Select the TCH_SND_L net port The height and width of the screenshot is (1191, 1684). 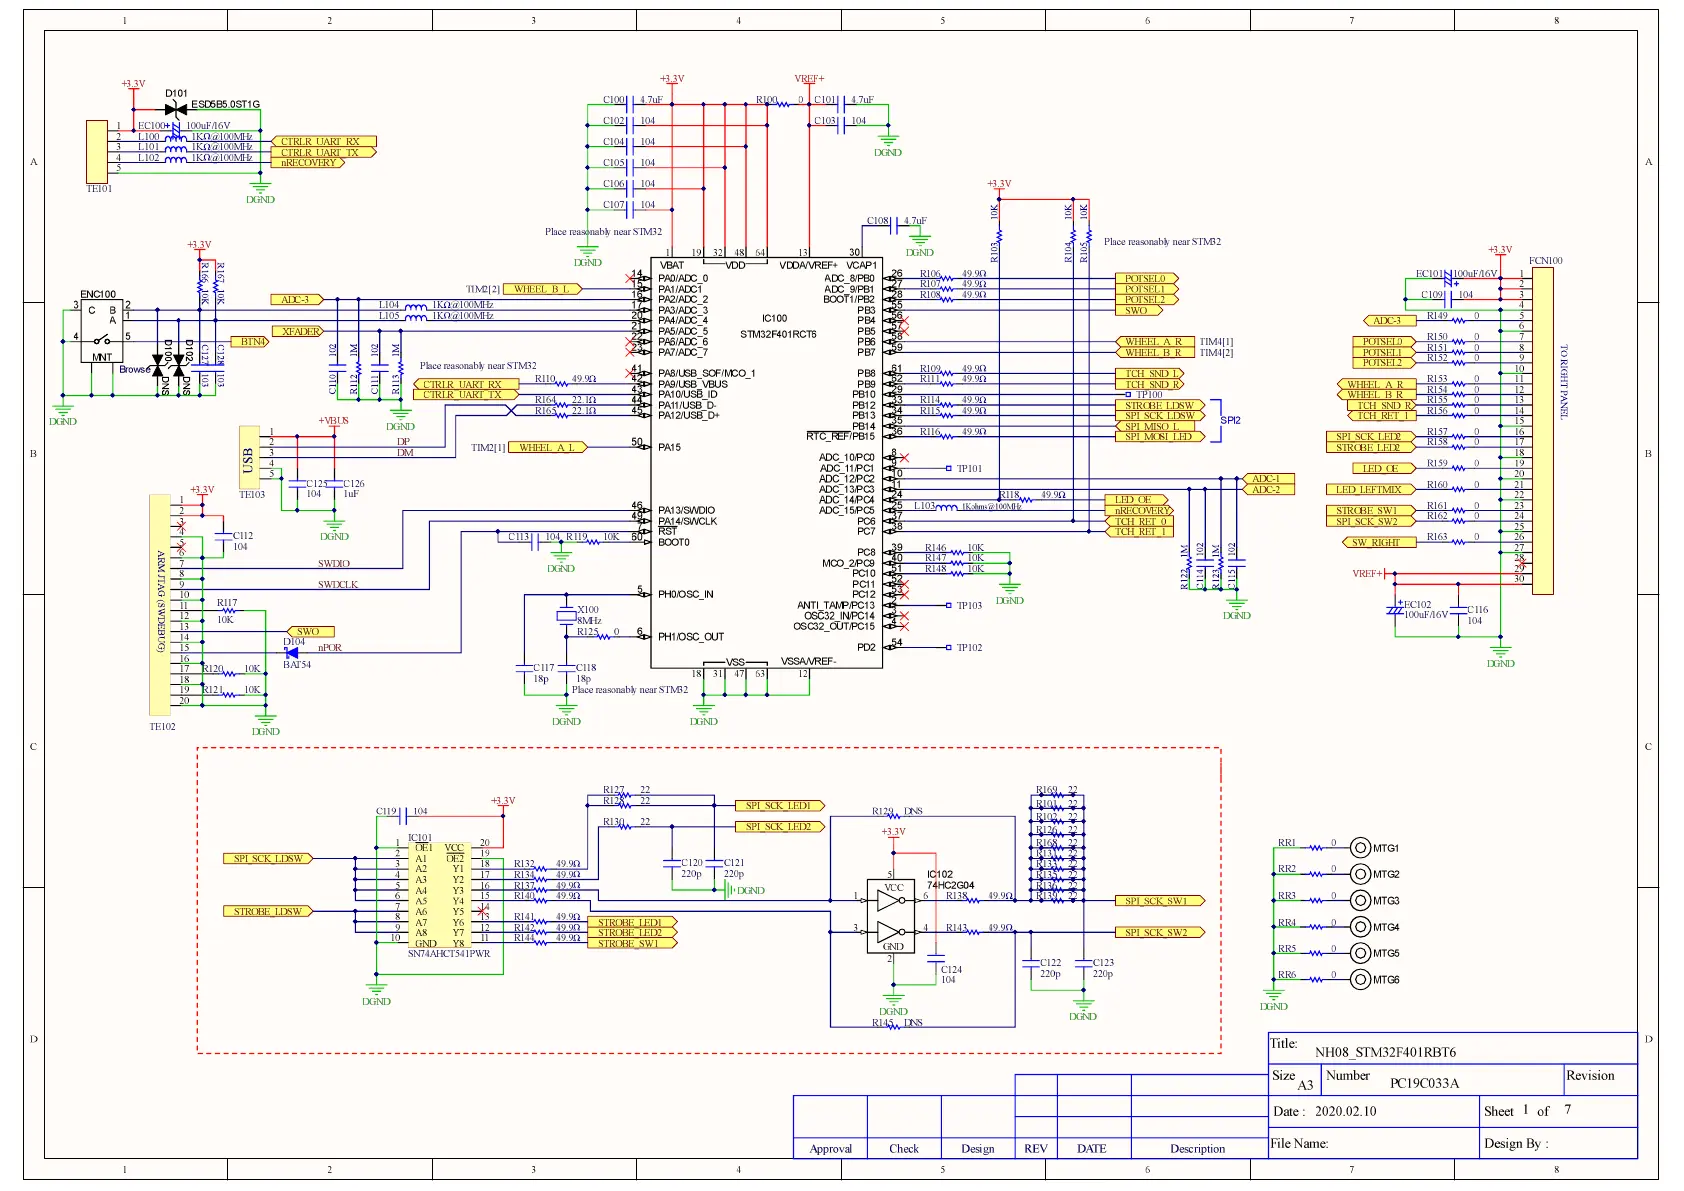[1150, 373]
